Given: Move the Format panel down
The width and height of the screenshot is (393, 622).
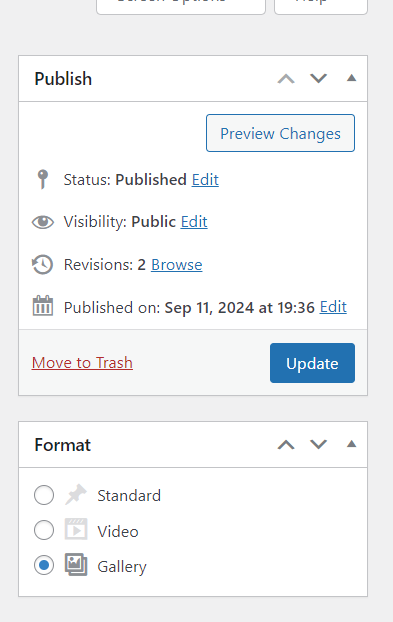Looking at the screenshot, I should click(318, 445).
